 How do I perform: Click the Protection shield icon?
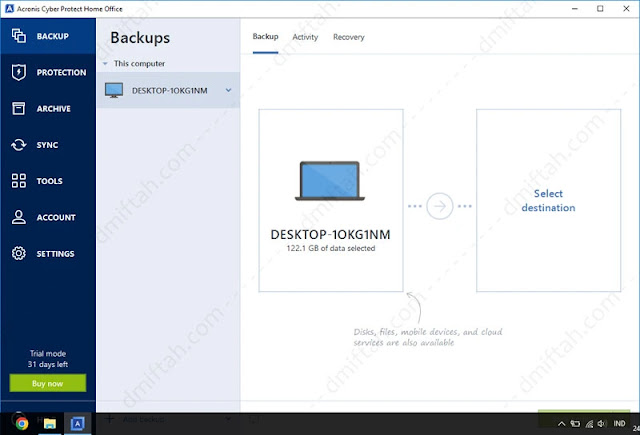(x=19, y=72)
